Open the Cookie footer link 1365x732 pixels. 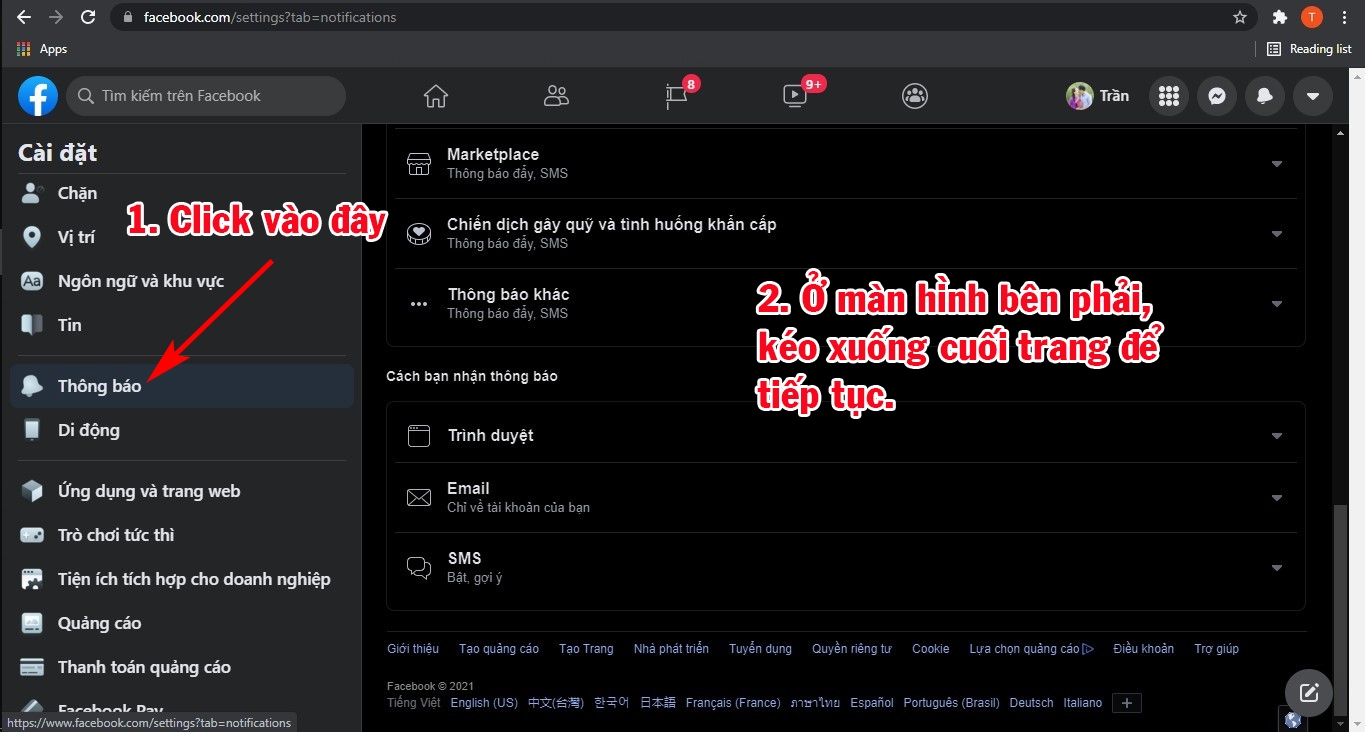click(x=931, y=649)
